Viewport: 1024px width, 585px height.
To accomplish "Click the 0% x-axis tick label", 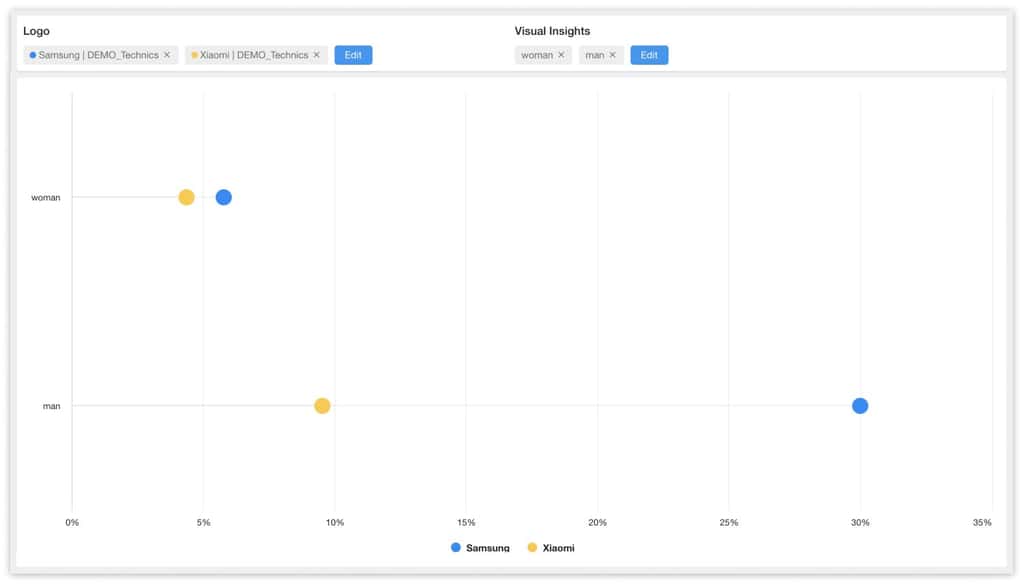I will [72, 522].
